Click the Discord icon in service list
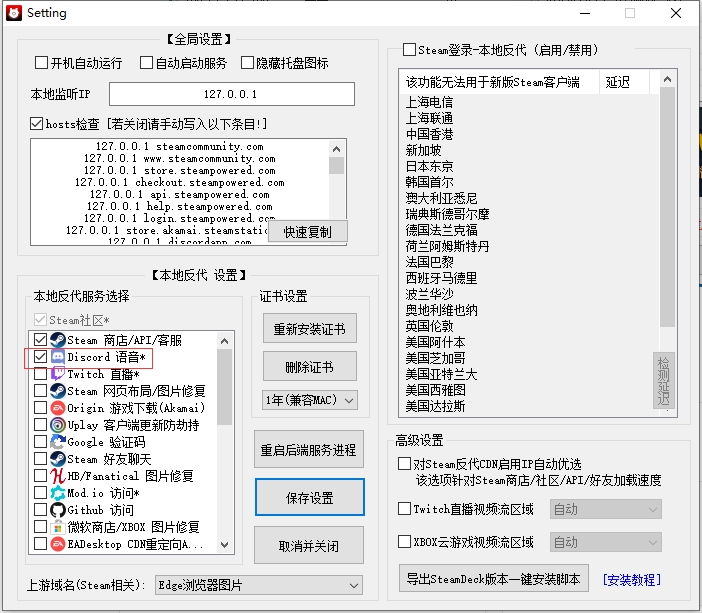This screenshot has height=613, width=702. [58, 357]
